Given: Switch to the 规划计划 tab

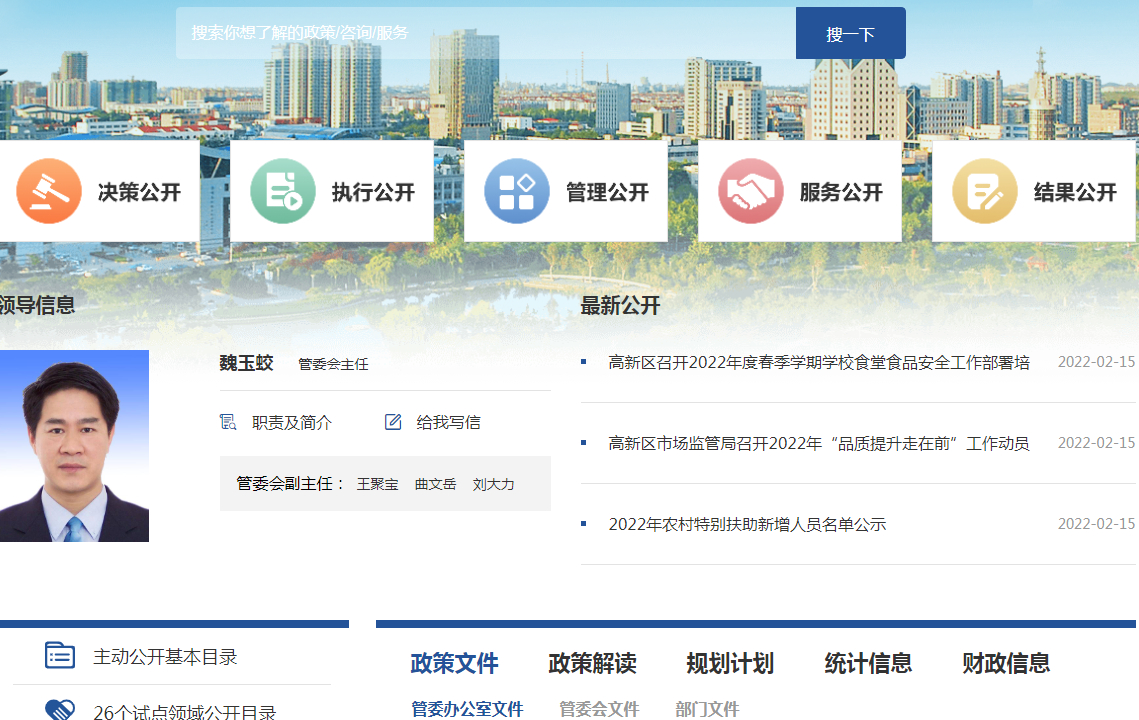Looking at the screenshot, I should pos(731,663).
